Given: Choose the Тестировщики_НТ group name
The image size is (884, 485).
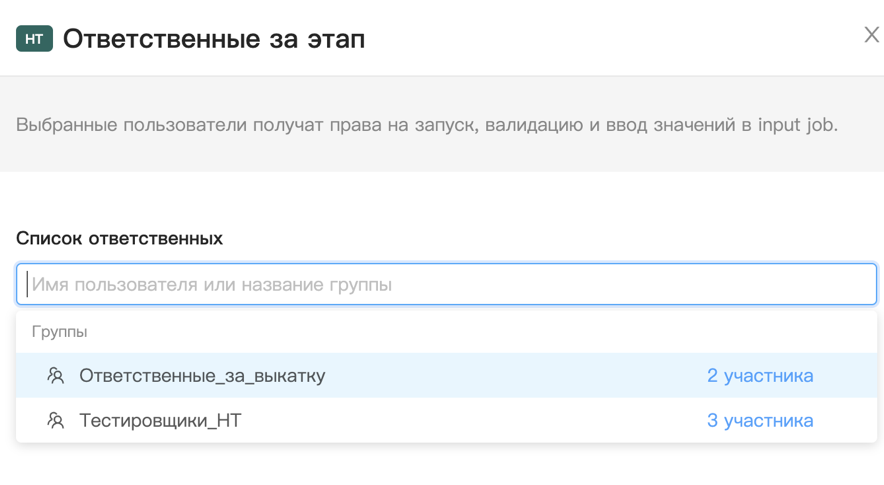Looking at the screenshot, I should click(160, 421).
